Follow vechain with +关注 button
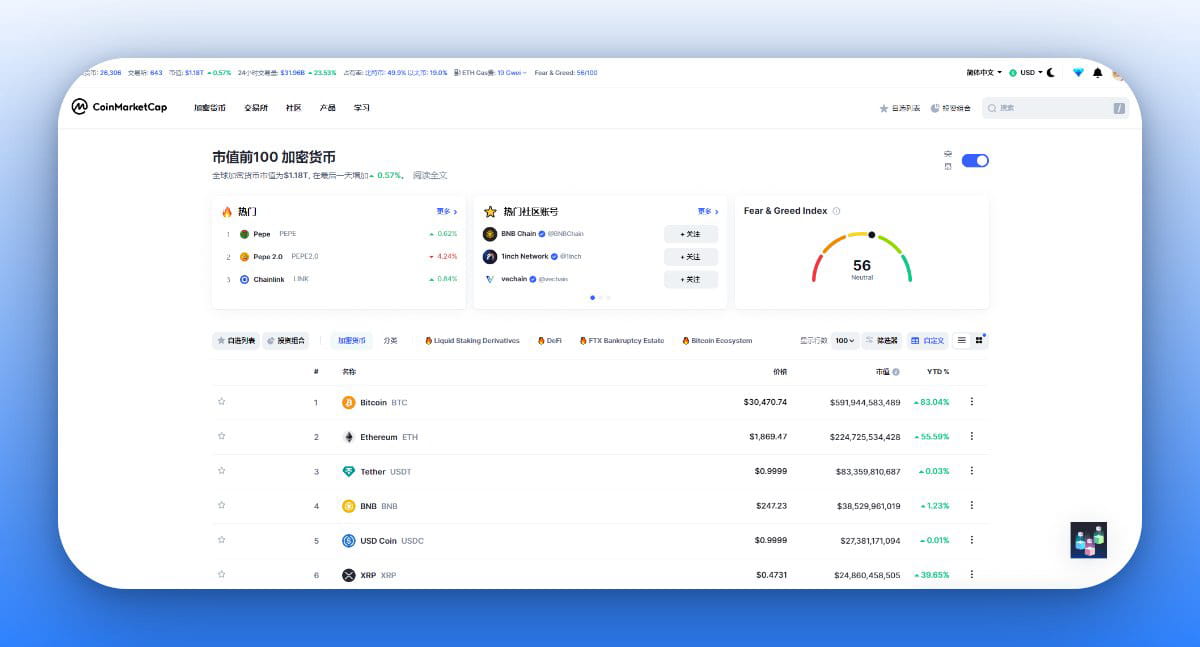This screenshot has height=647, width=1200. click(x=691, y=279)
